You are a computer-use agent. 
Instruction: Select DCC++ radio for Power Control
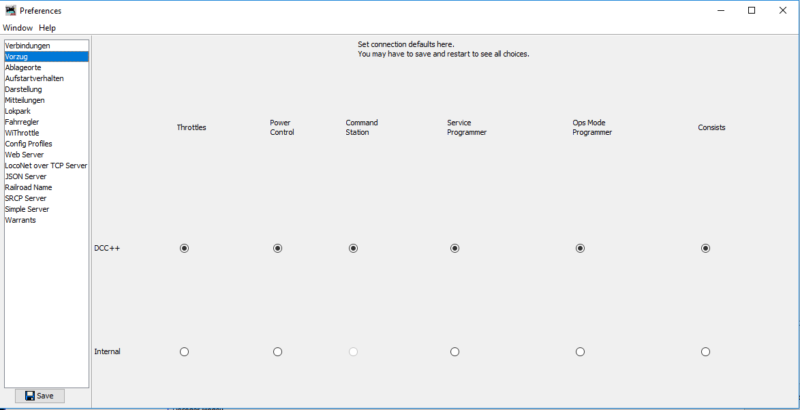[x=278, y=248]
